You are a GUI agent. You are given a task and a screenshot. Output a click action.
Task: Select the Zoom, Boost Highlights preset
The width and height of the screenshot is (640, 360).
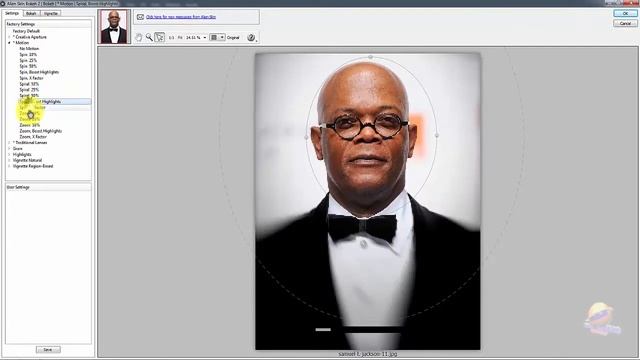[x=41, y=131]
